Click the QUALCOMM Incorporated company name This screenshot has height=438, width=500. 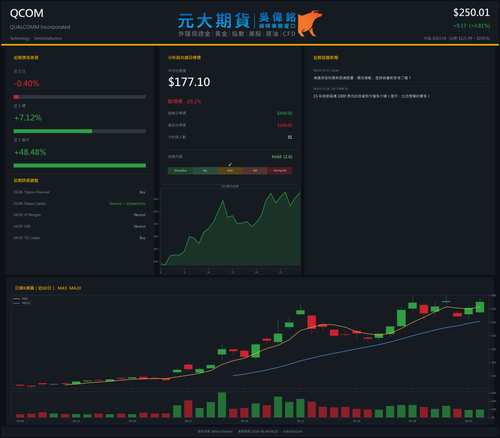[x=40, y=27]
